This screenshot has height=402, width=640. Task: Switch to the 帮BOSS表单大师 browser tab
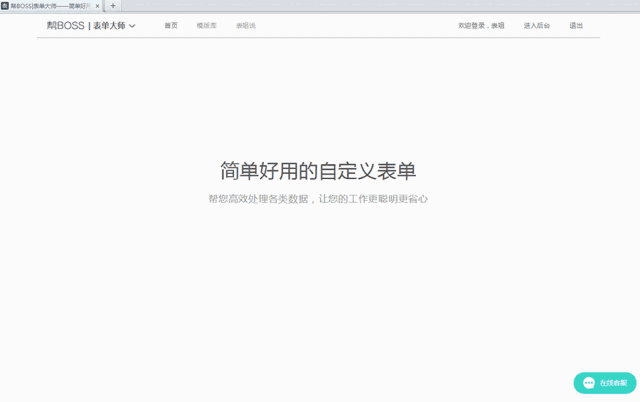point(50,6)
